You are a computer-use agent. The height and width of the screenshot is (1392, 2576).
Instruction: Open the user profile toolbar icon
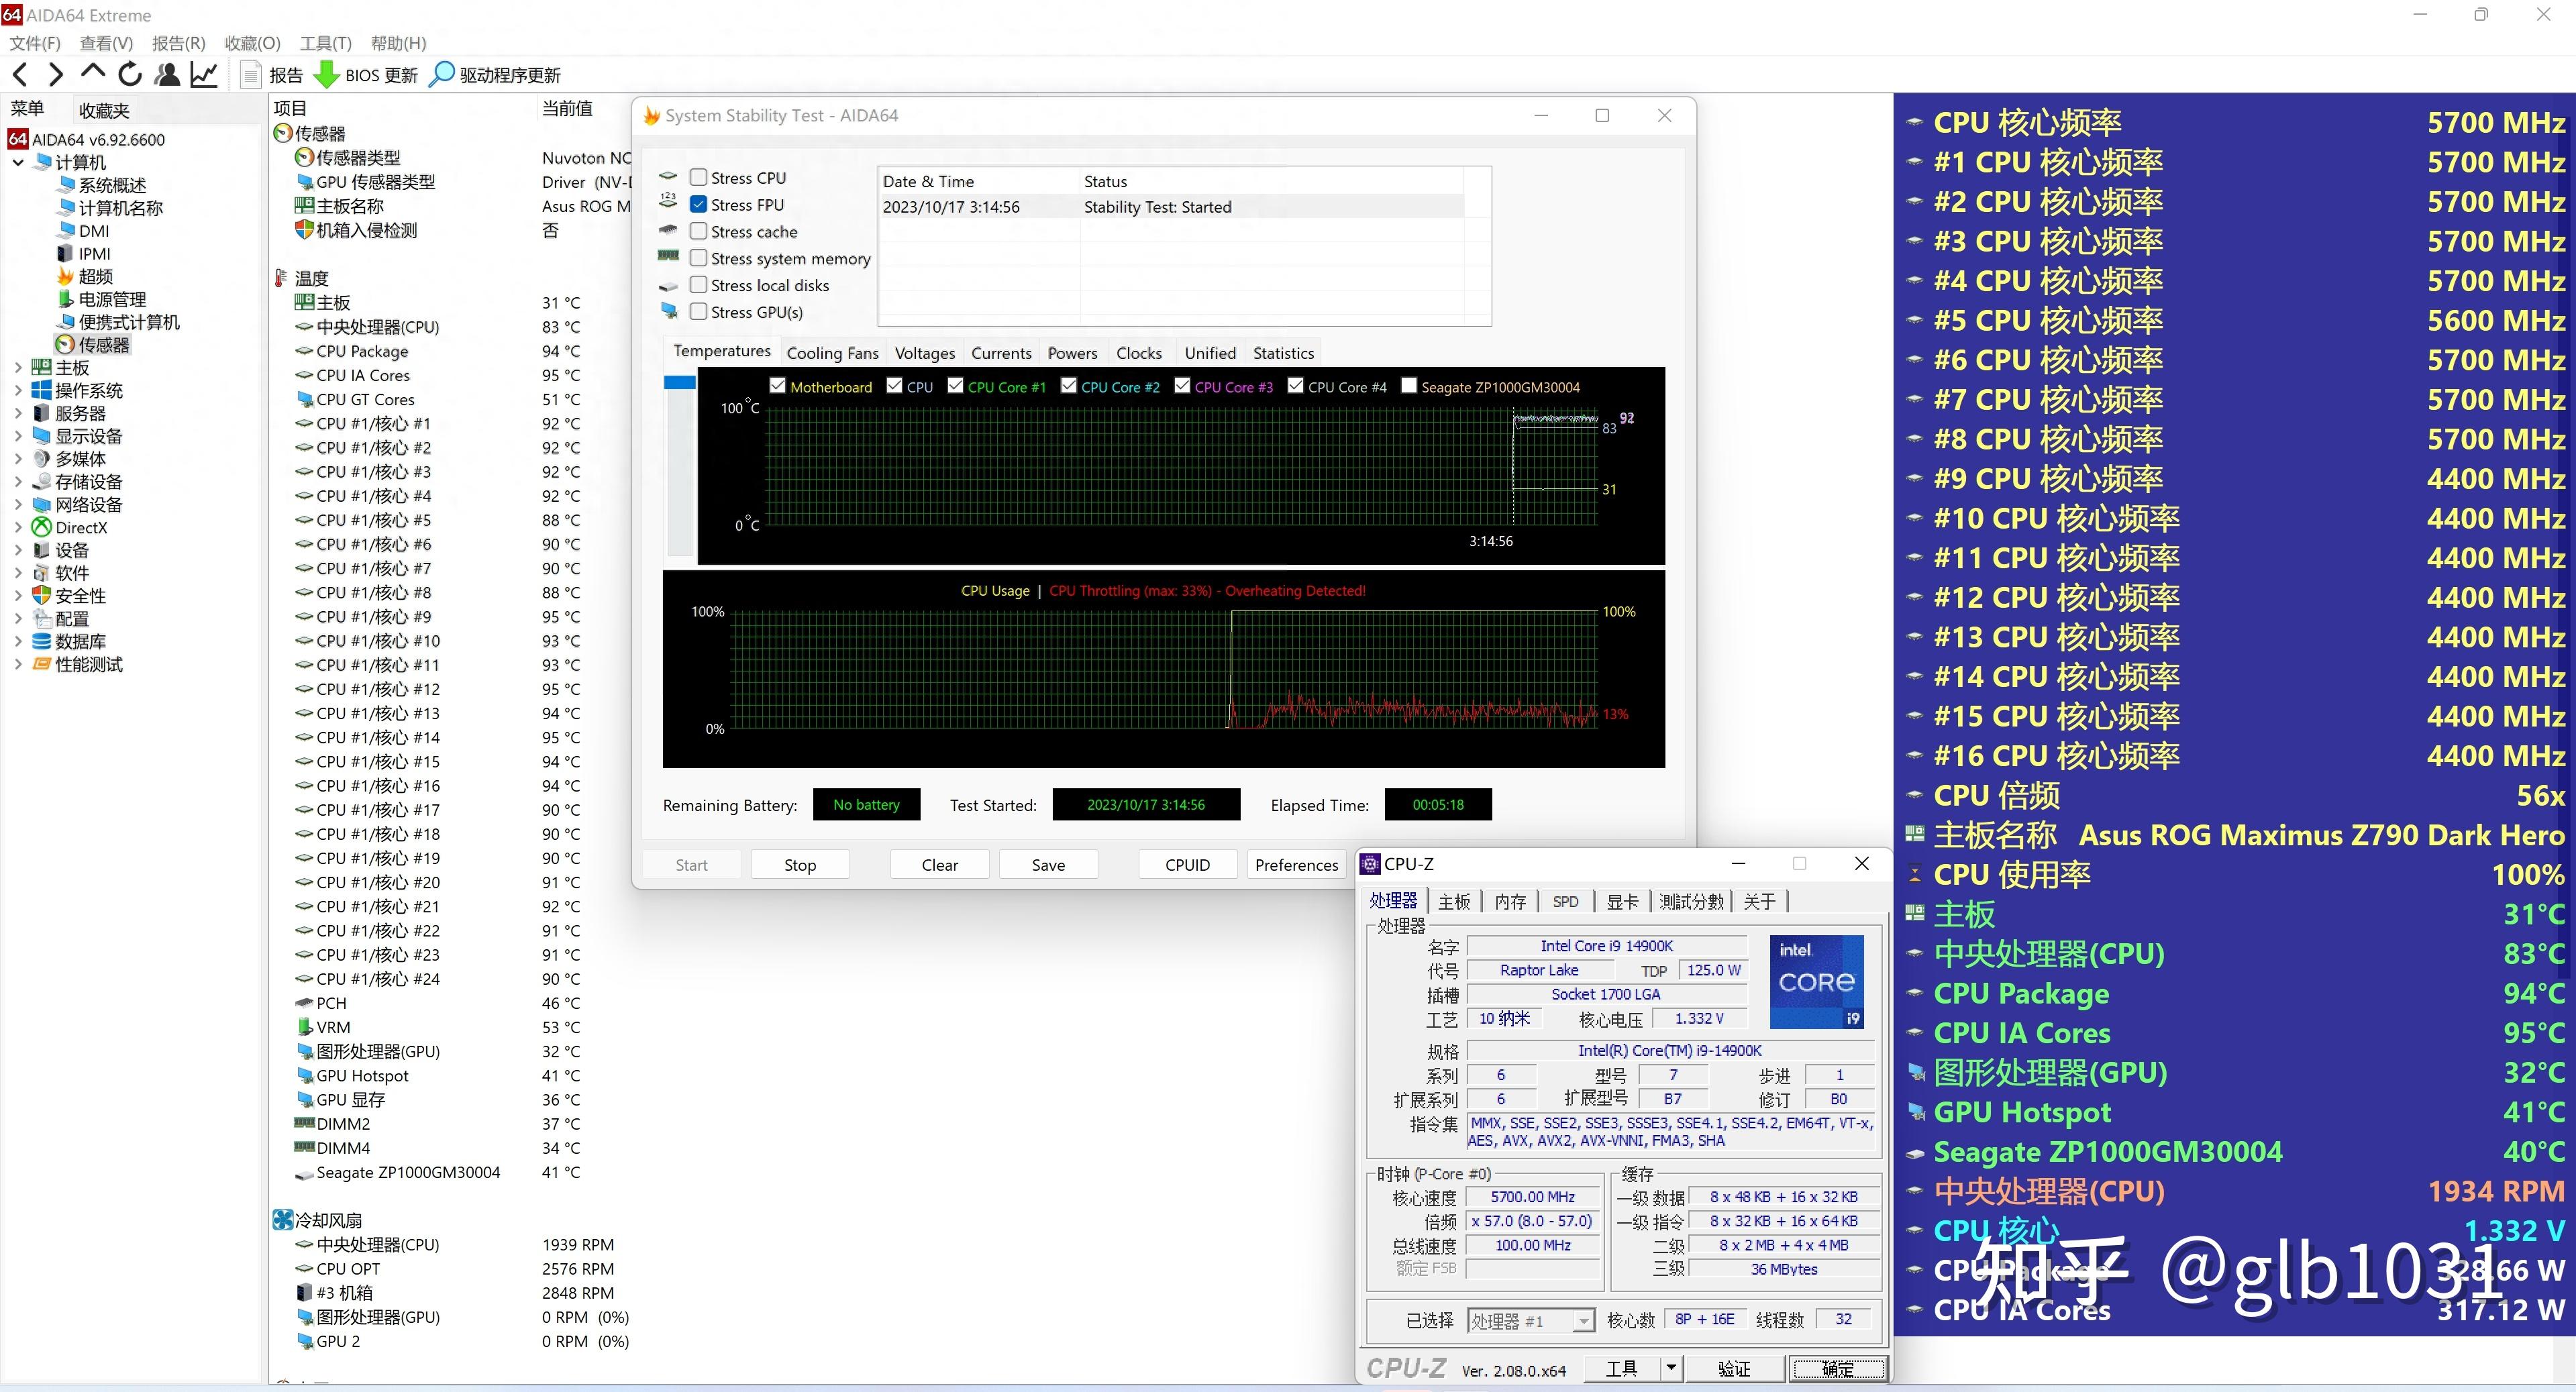click(x=168, y=74)
